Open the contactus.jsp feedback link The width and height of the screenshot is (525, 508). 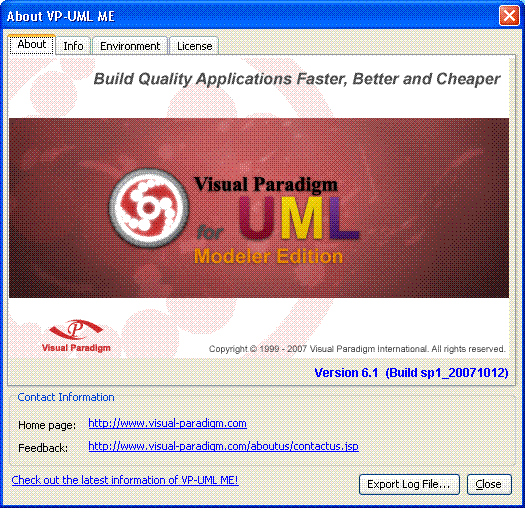(223, 446)
